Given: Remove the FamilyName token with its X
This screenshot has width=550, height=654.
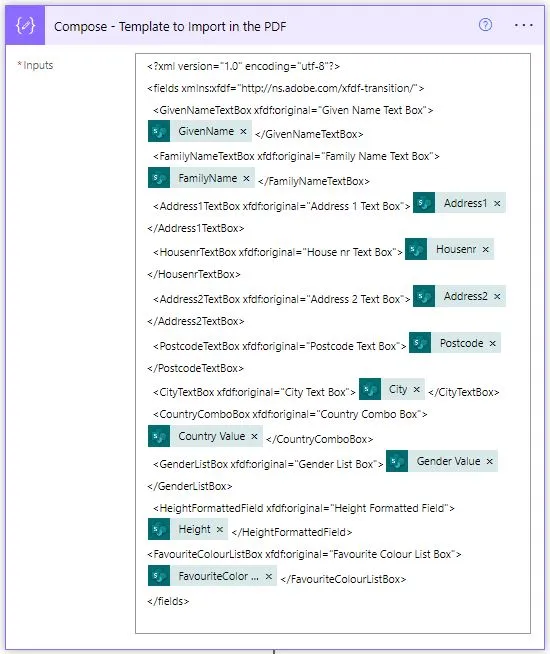Looking at the screenshot, I should coord(246,179).
